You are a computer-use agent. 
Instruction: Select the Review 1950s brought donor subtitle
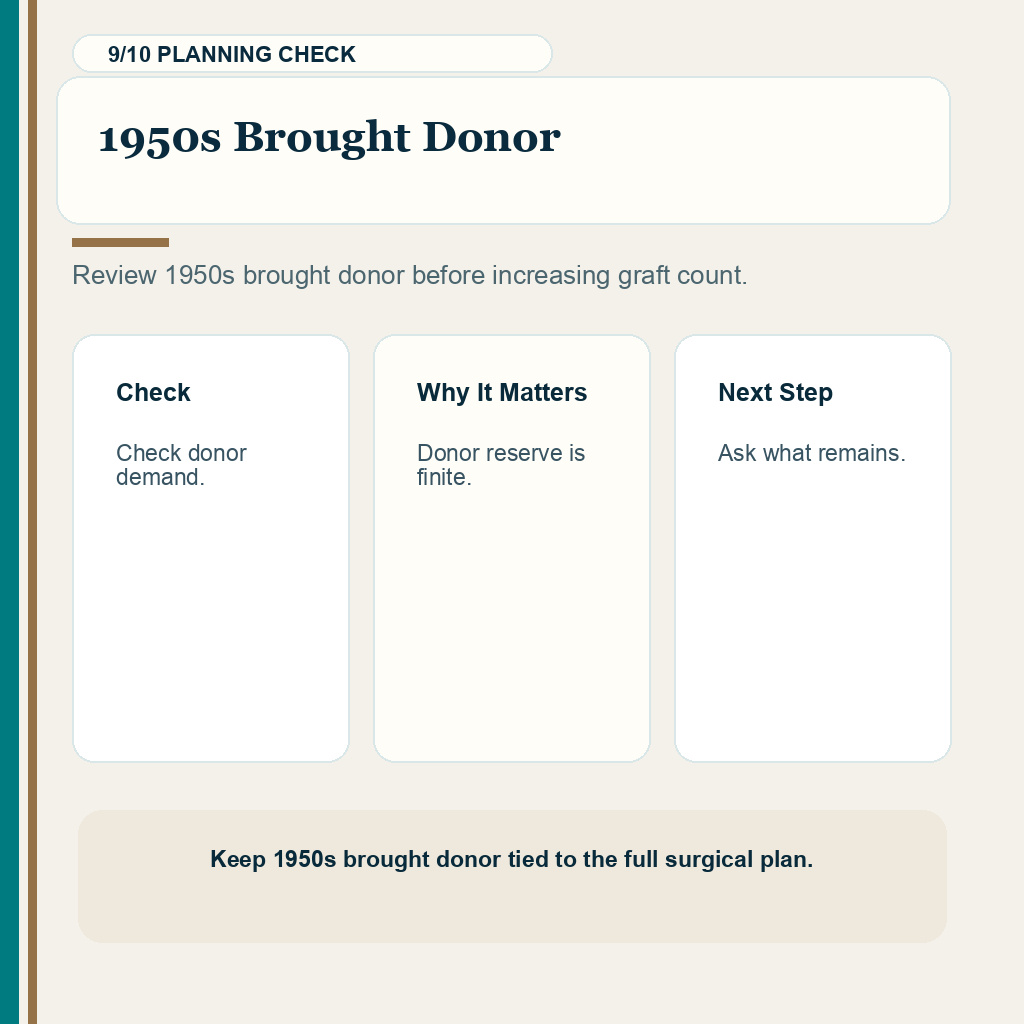[409, 276]
